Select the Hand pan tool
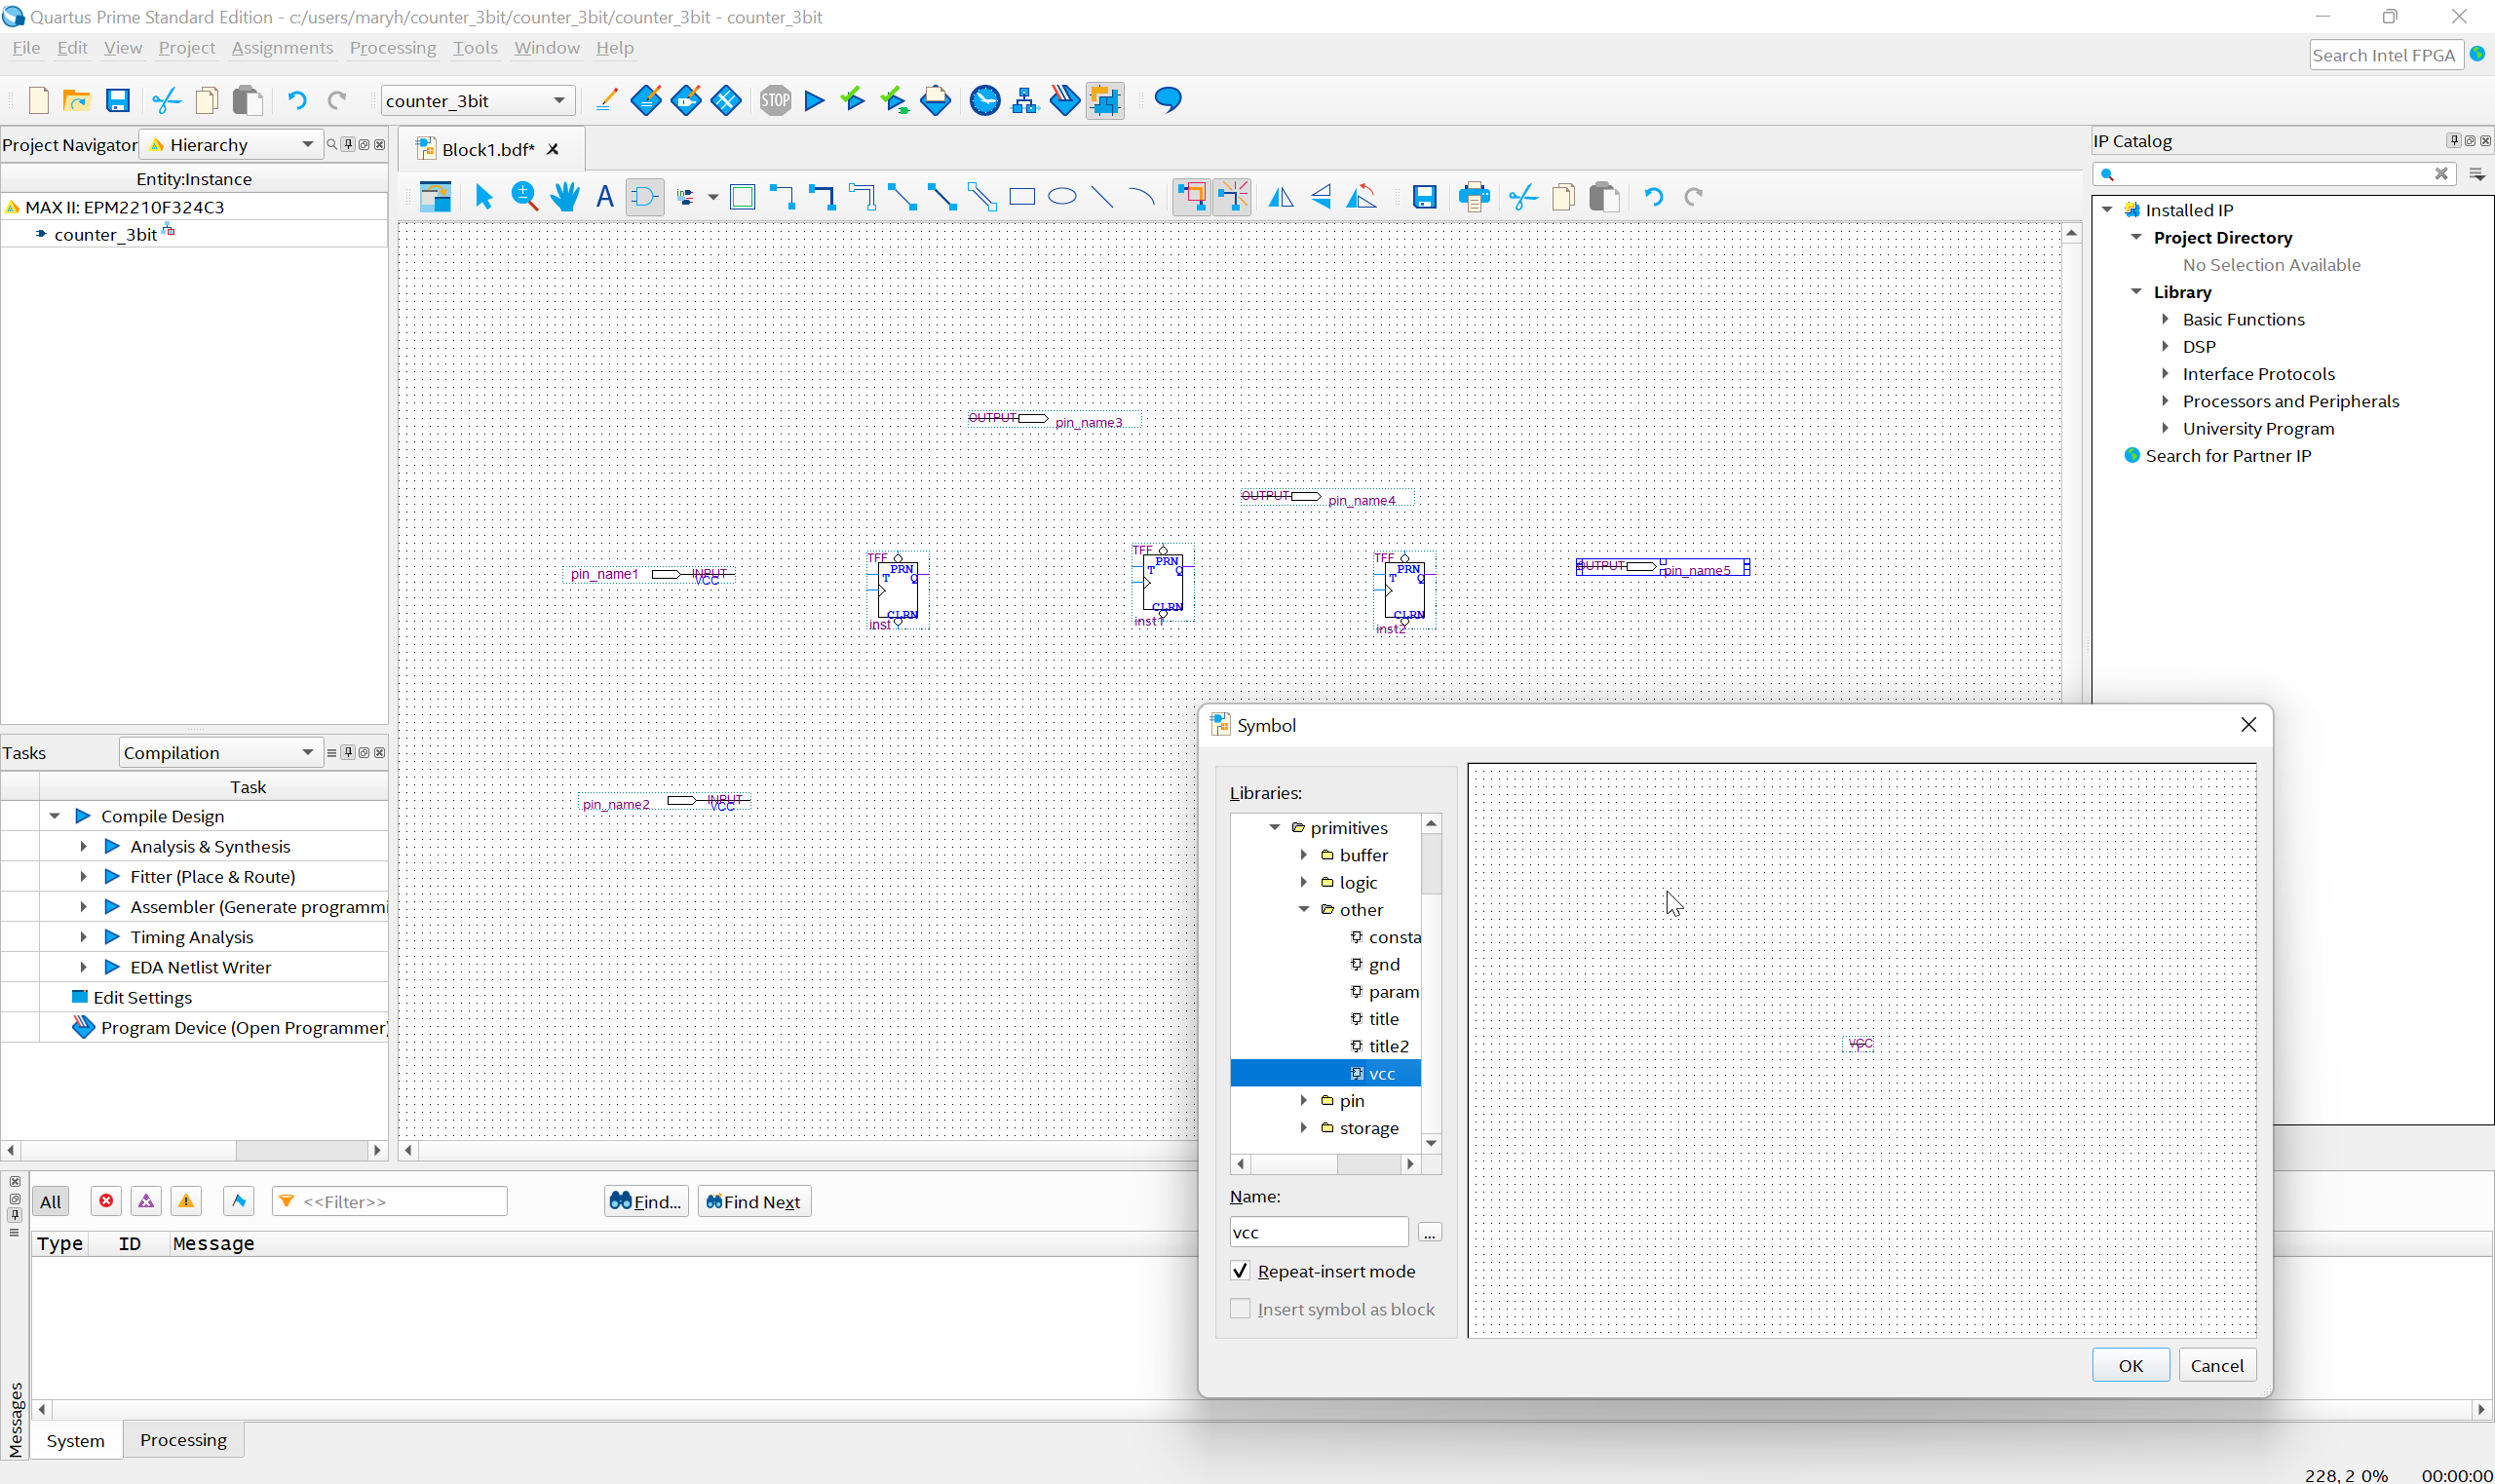 pos(565,197)
